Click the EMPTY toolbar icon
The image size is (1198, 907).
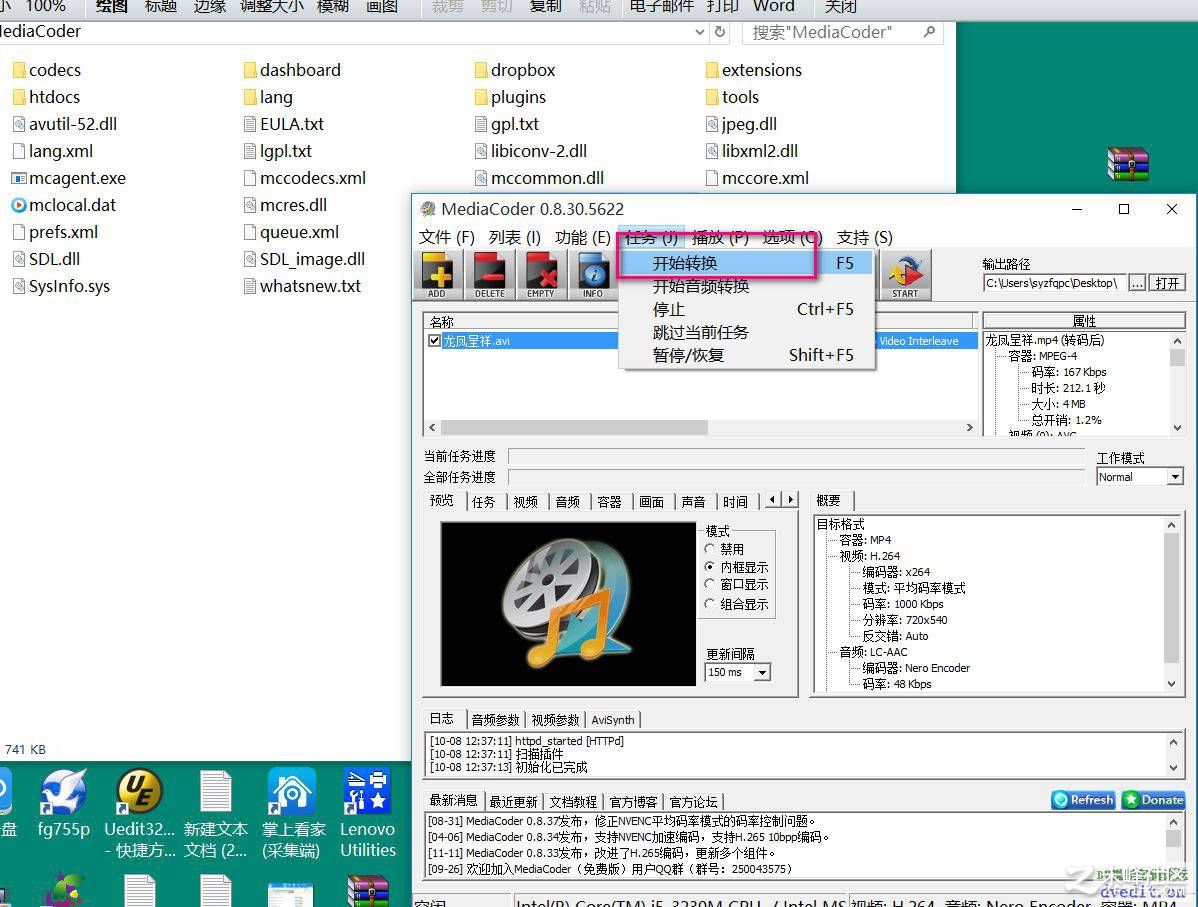(541, 274)
